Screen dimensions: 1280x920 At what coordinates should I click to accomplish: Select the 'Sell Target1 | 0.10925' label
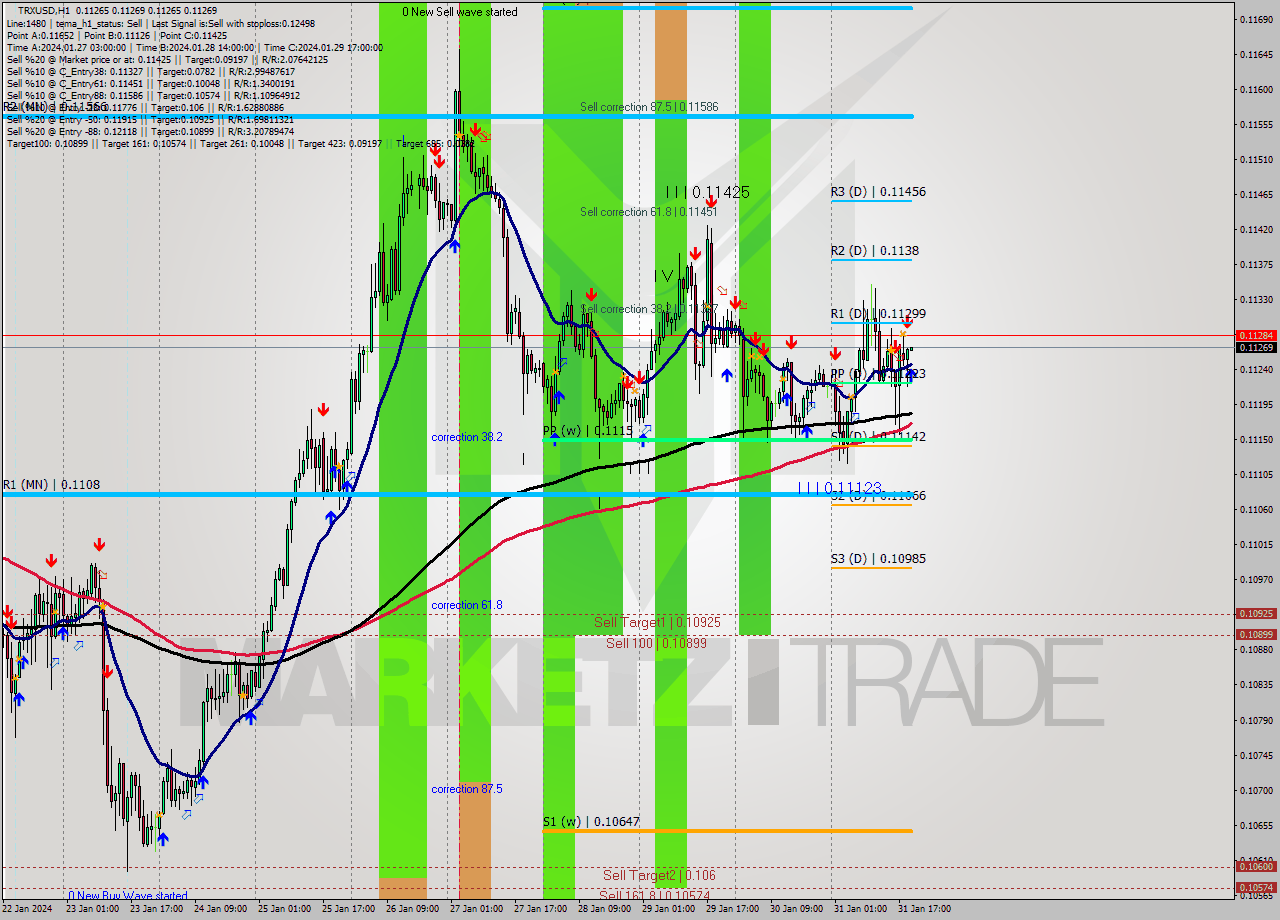657,622
